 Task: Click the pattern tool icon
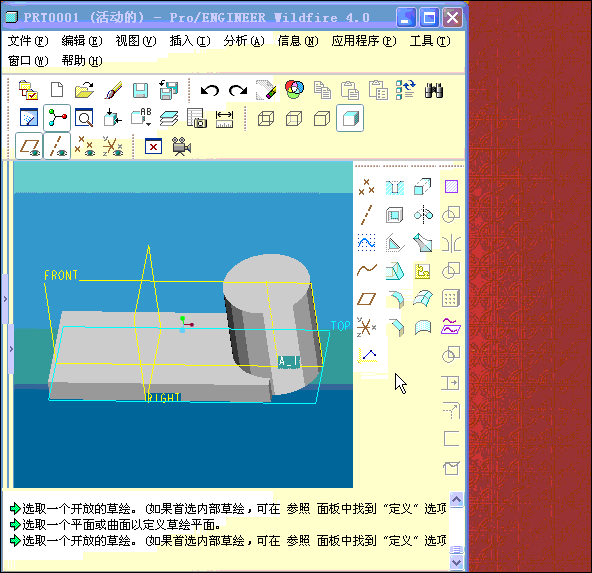point(451,299)
